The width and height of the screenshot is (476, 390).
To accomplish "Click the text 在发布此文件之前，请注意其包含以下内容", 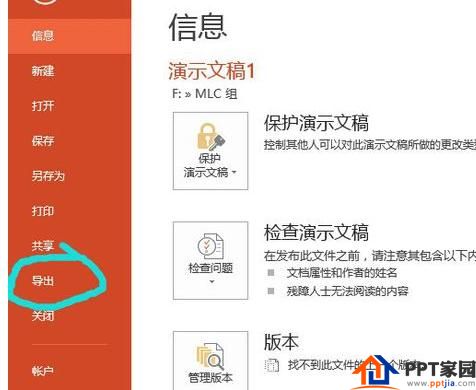I will click(x=370, y=256).
